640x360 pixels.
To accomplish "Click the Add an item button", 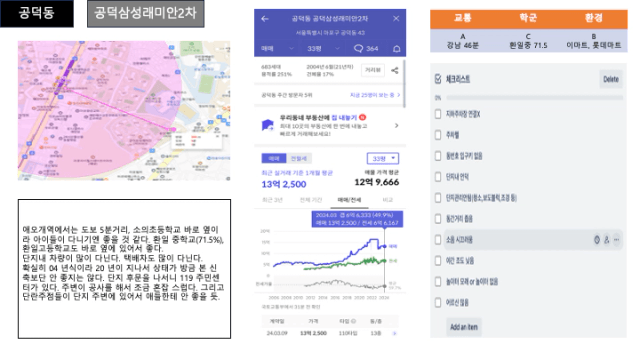I will [464, 327].
